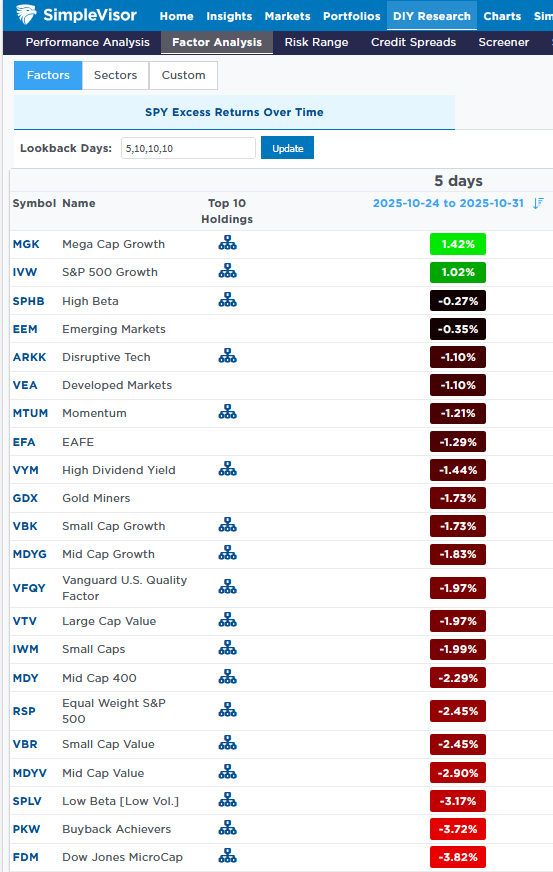Click the SimpleVisor eagle logo
The image size is (553, 872).
tap(26, 14)
